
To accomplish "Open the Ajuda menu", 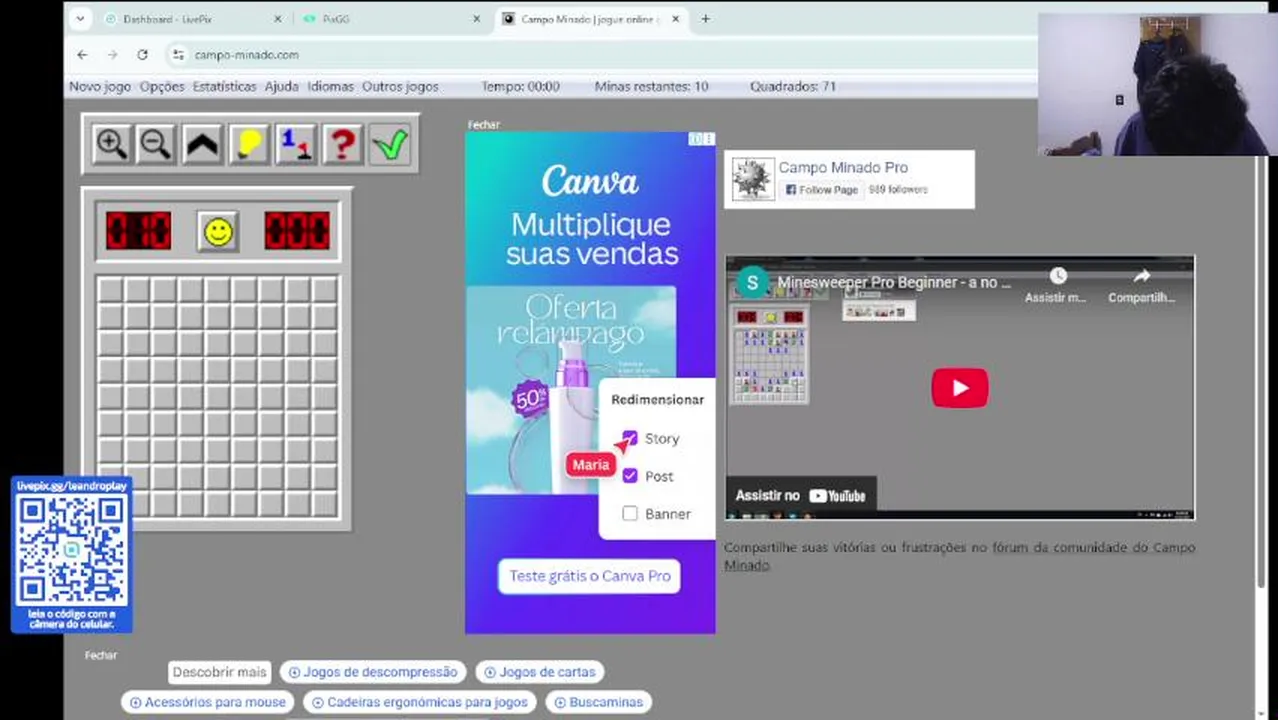I will pos(281,87).
